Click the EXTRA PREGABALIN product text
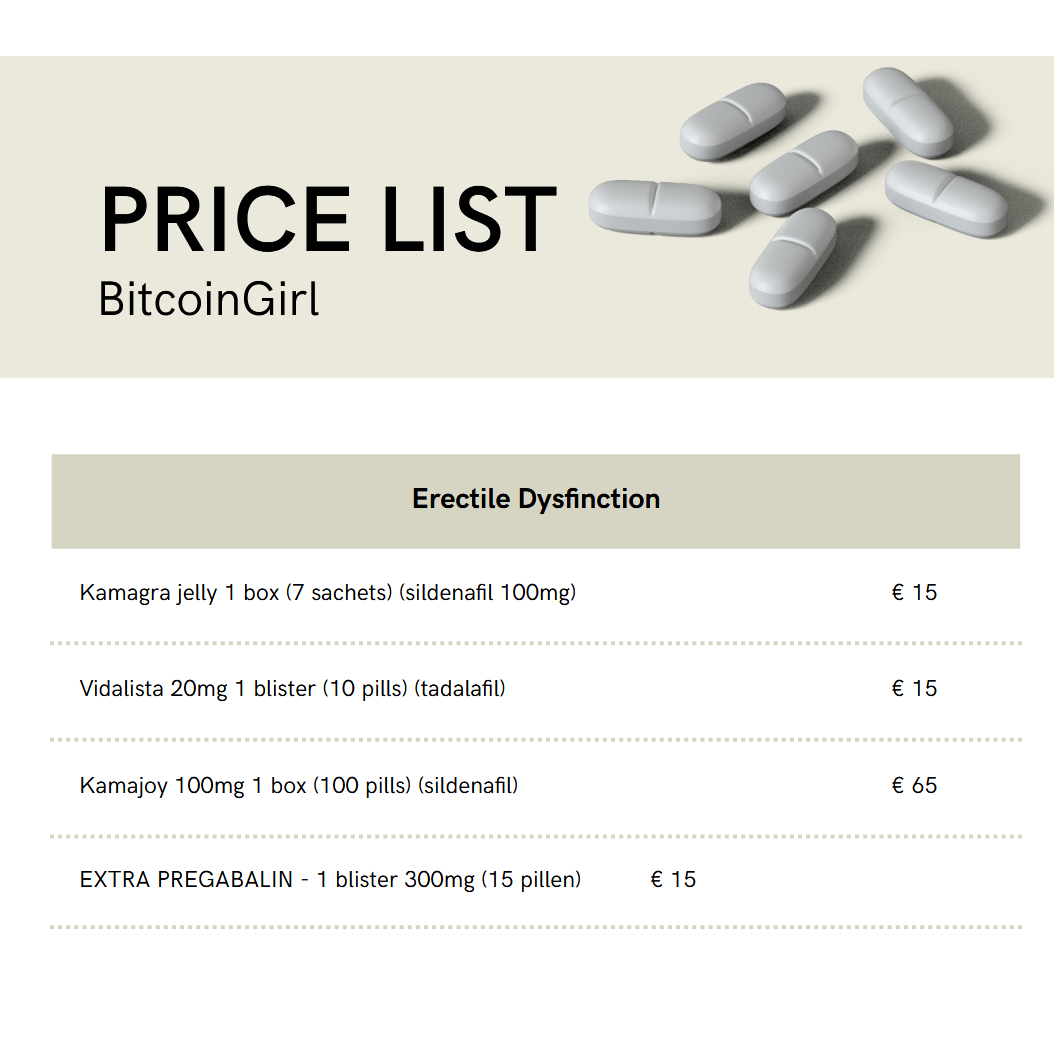1054x1047 pixels. [330, 880]
